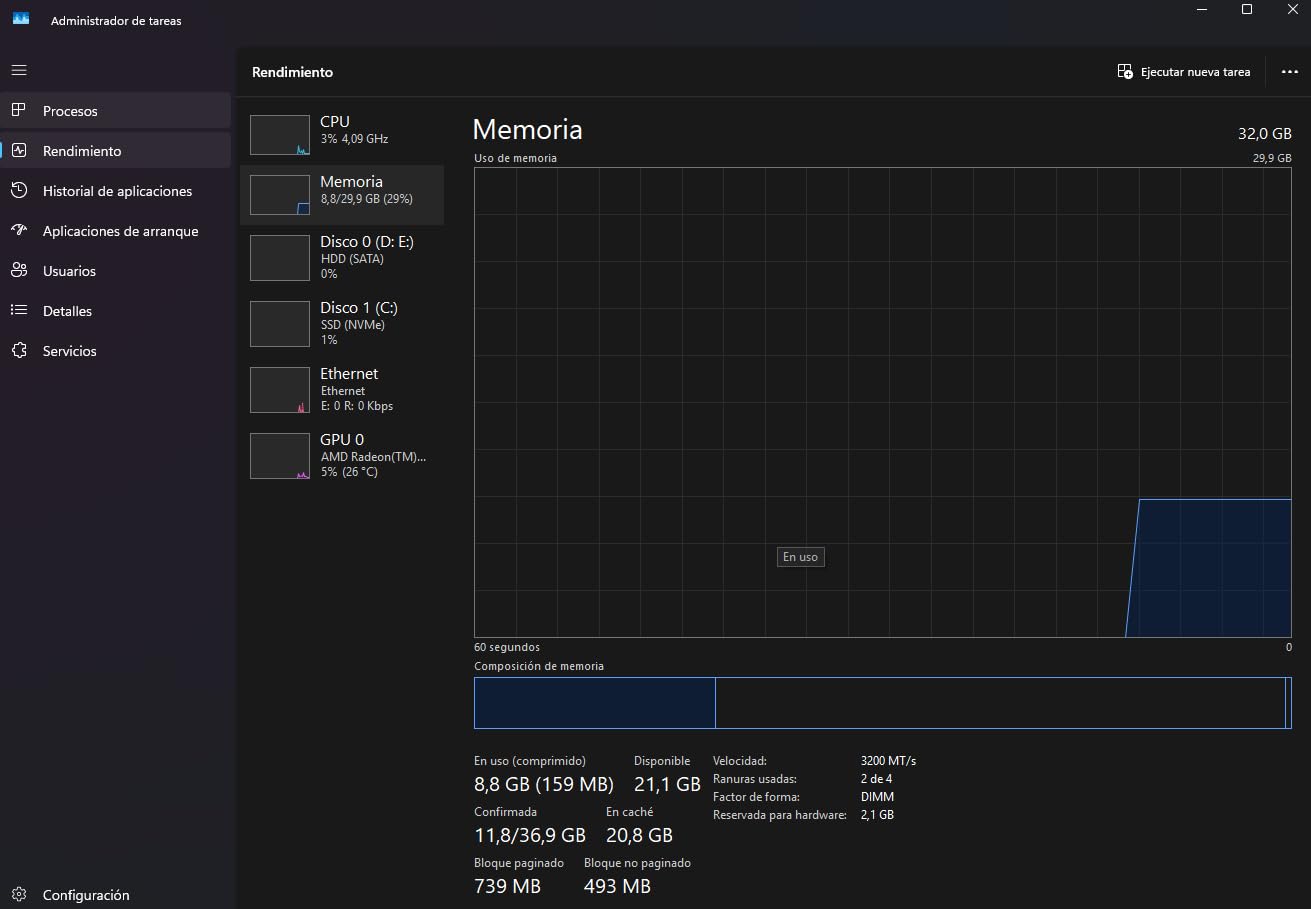Select the GPU 0 graph thumbnail
1311x909 pixels.
click(x=280, y=456)
